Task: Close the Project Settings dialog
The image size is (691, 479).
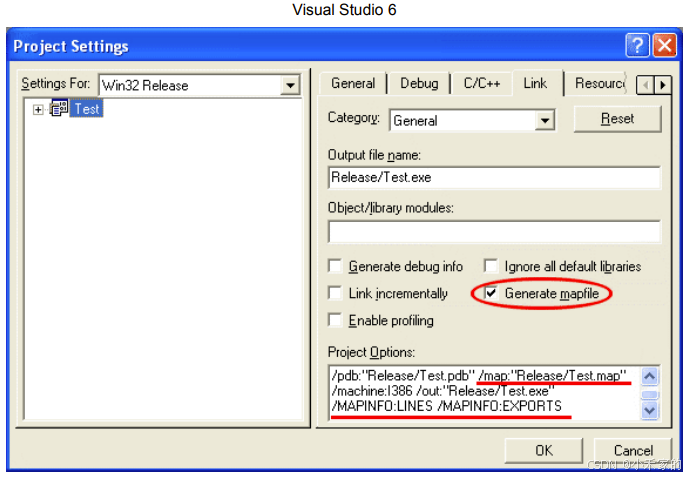Action: (x=665, y=45)
